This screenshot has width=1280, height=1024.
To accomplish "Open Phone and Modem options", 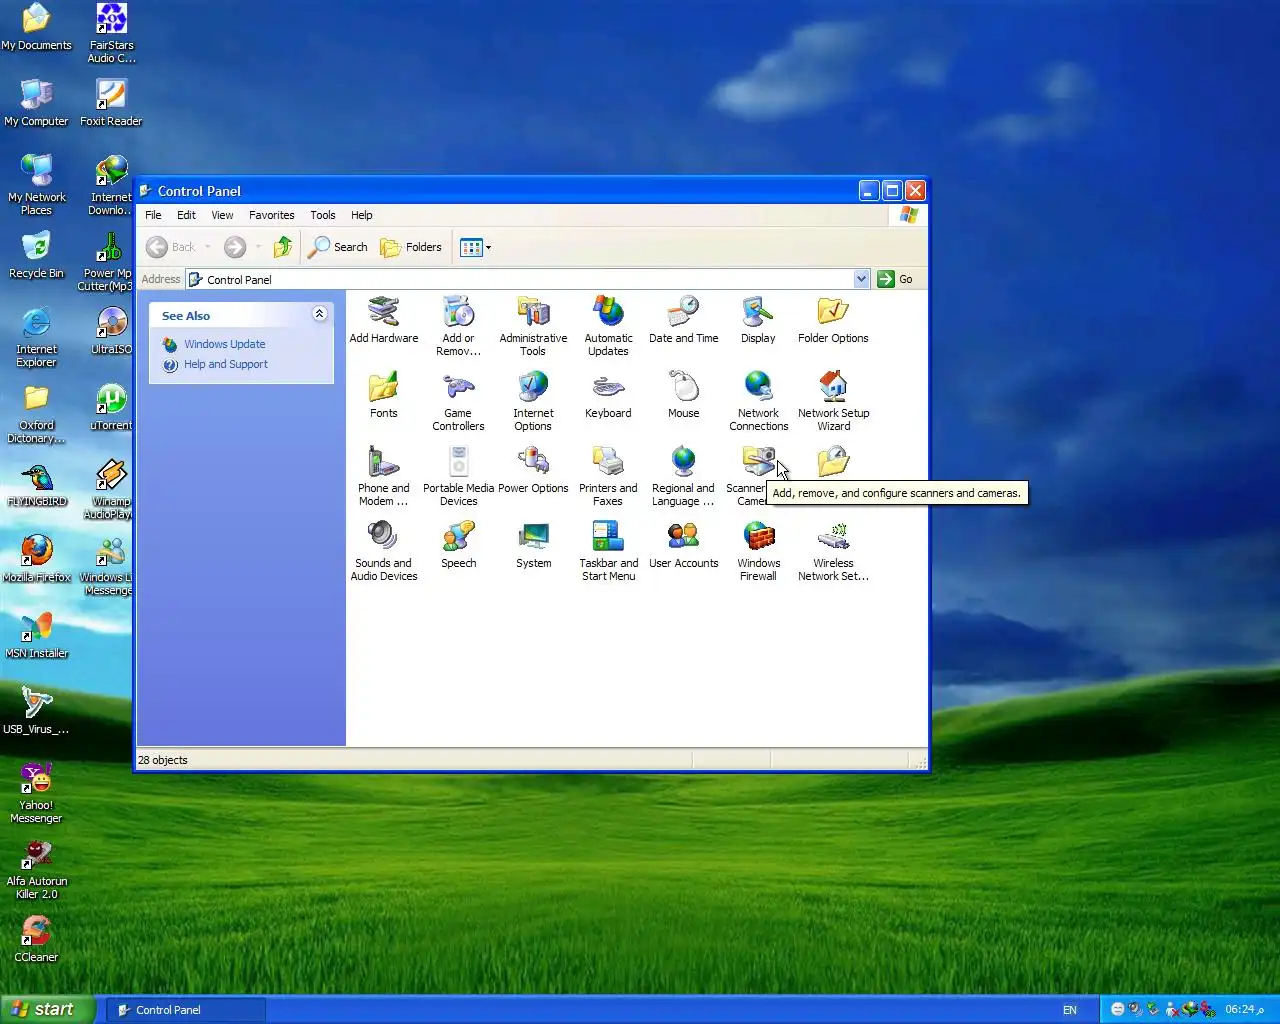I will pyautogui.click(x=384, y=476).
